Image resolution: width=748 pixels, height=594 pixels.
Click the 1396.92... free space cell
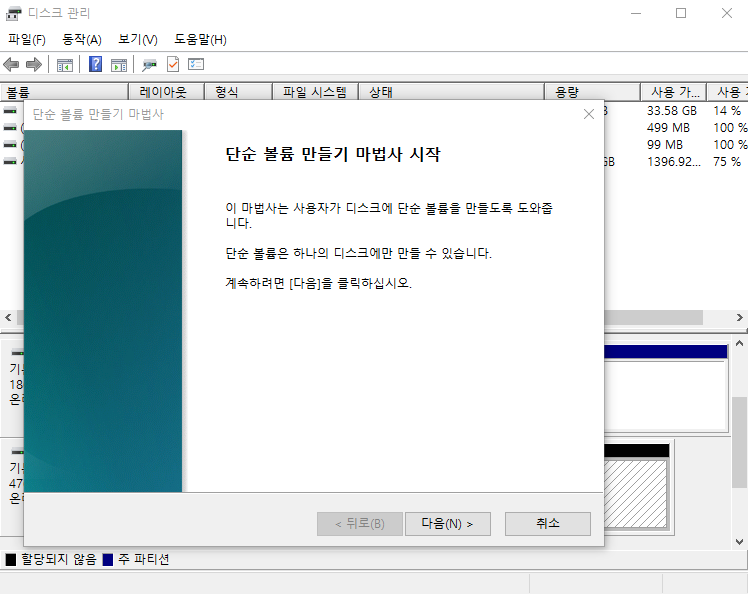[674, 162]
